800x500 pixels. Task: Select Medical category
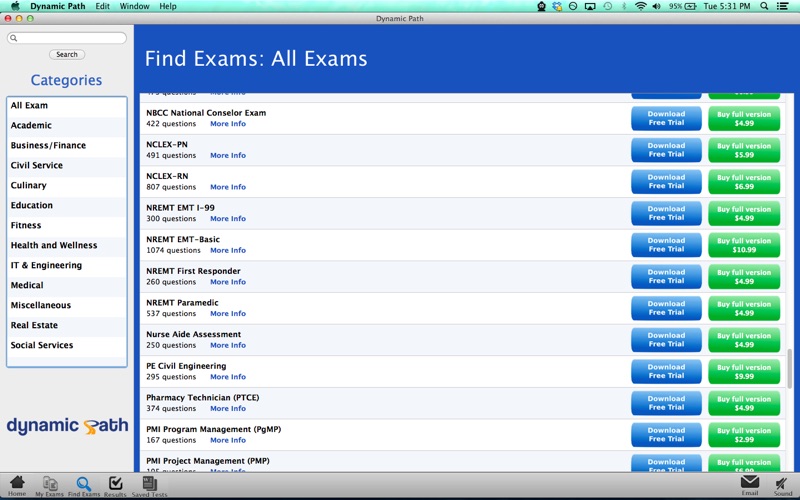67,285
